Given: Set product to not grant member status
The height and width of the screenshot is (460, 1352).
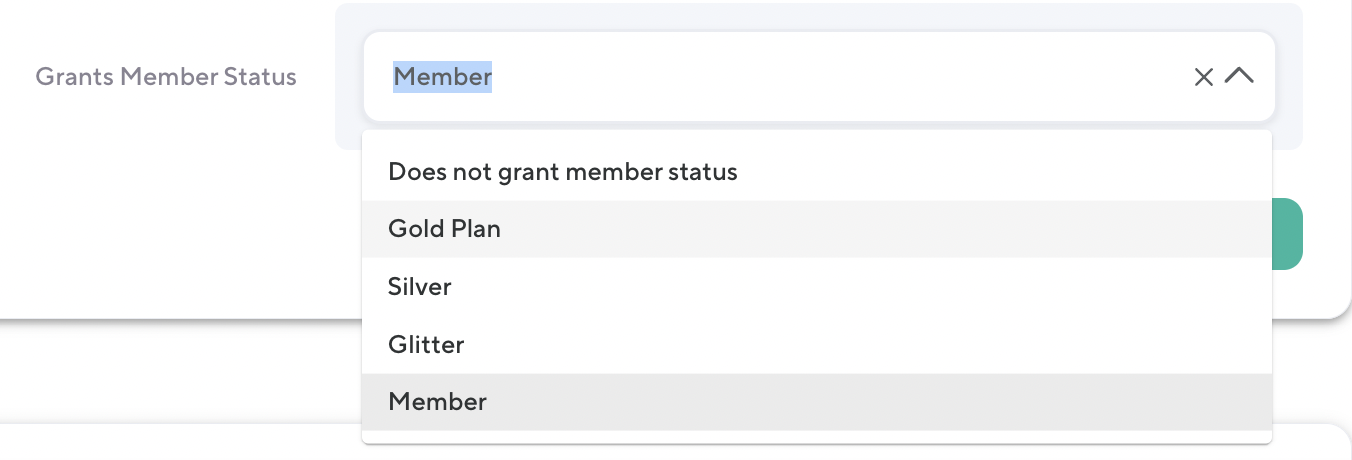Looking at the screenshot, I should pyautogui.click(x=562, y=172).
